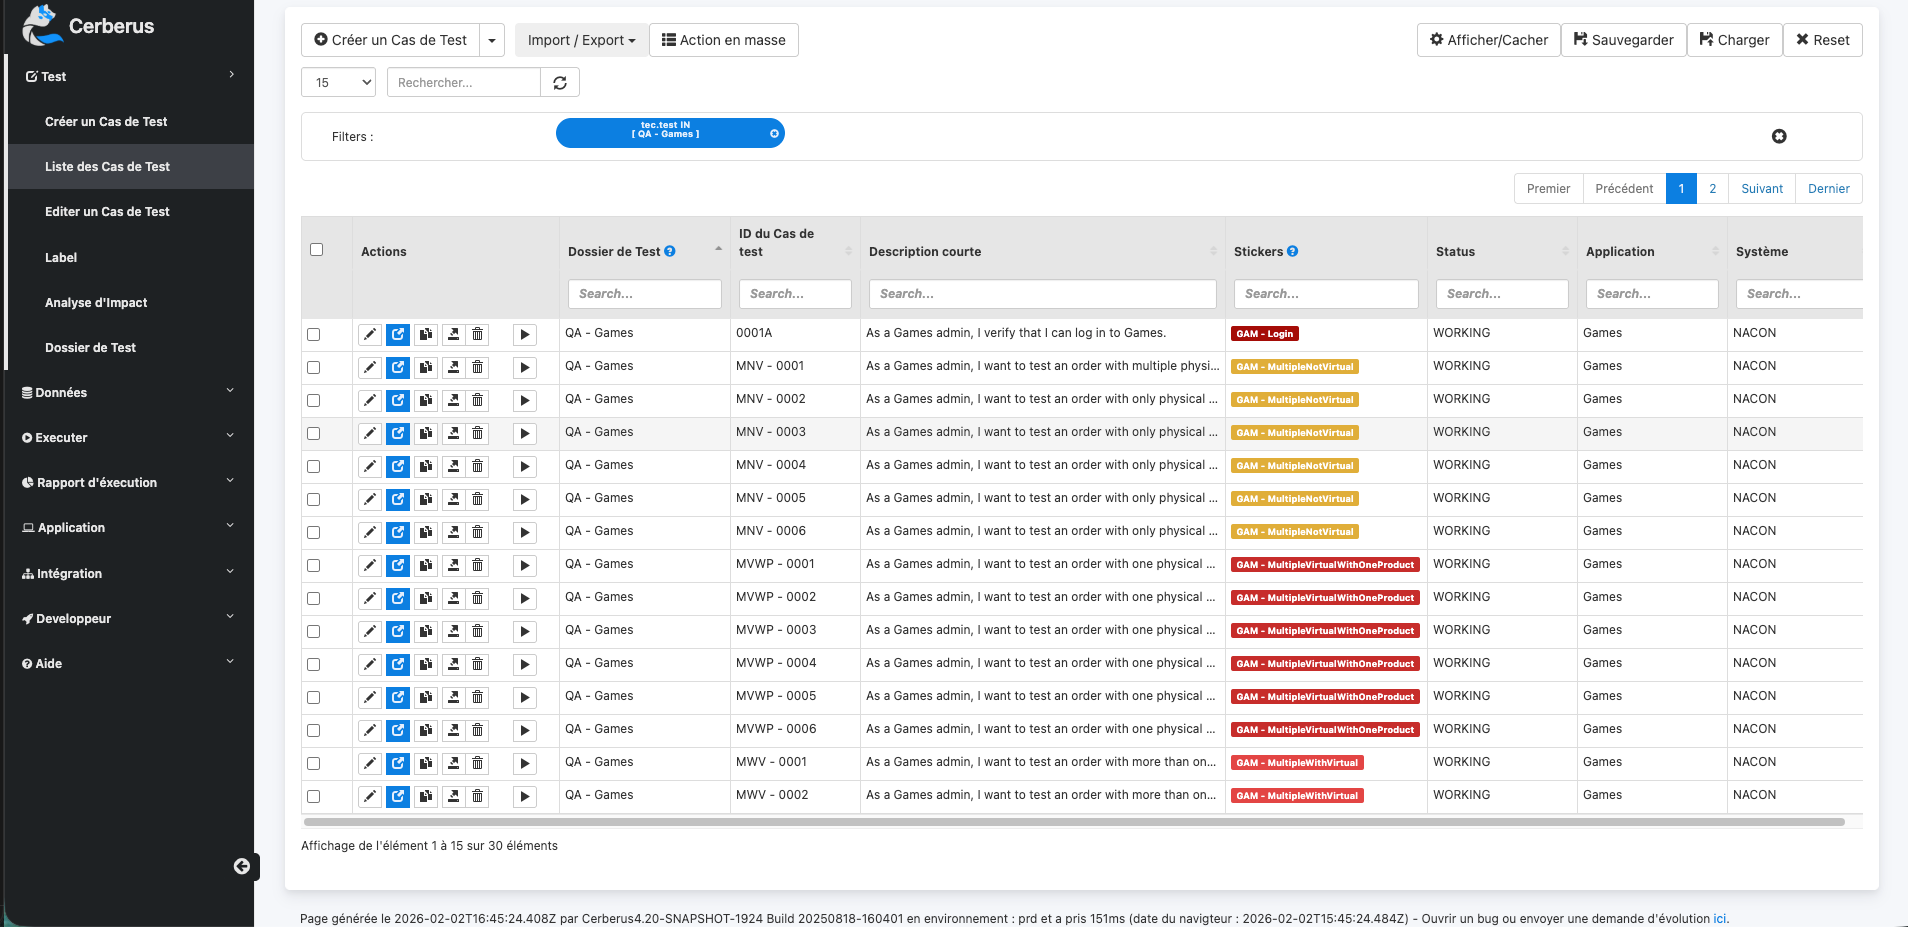Toggle the select-all checkbox in table header
This screenshot has height=927, width=1908.
pyautogui.click(x=317, y=250)
